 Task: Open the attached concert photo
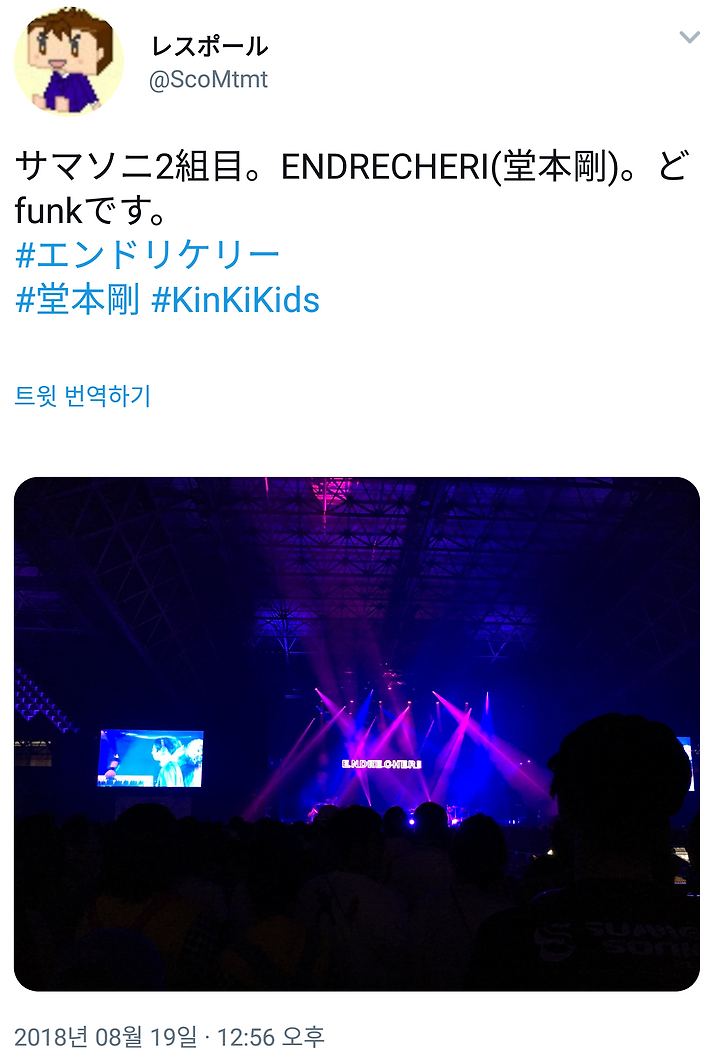point(357,734)
